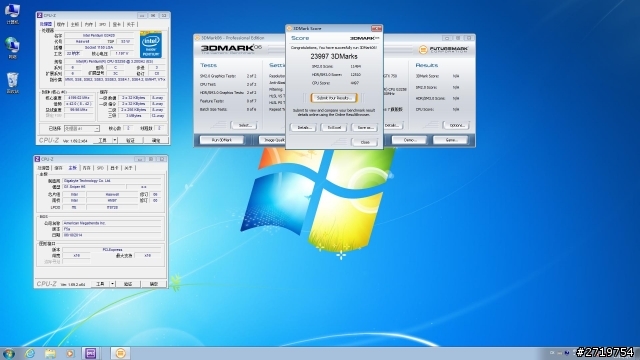Click the To Excel button

[x=334, y=128]
